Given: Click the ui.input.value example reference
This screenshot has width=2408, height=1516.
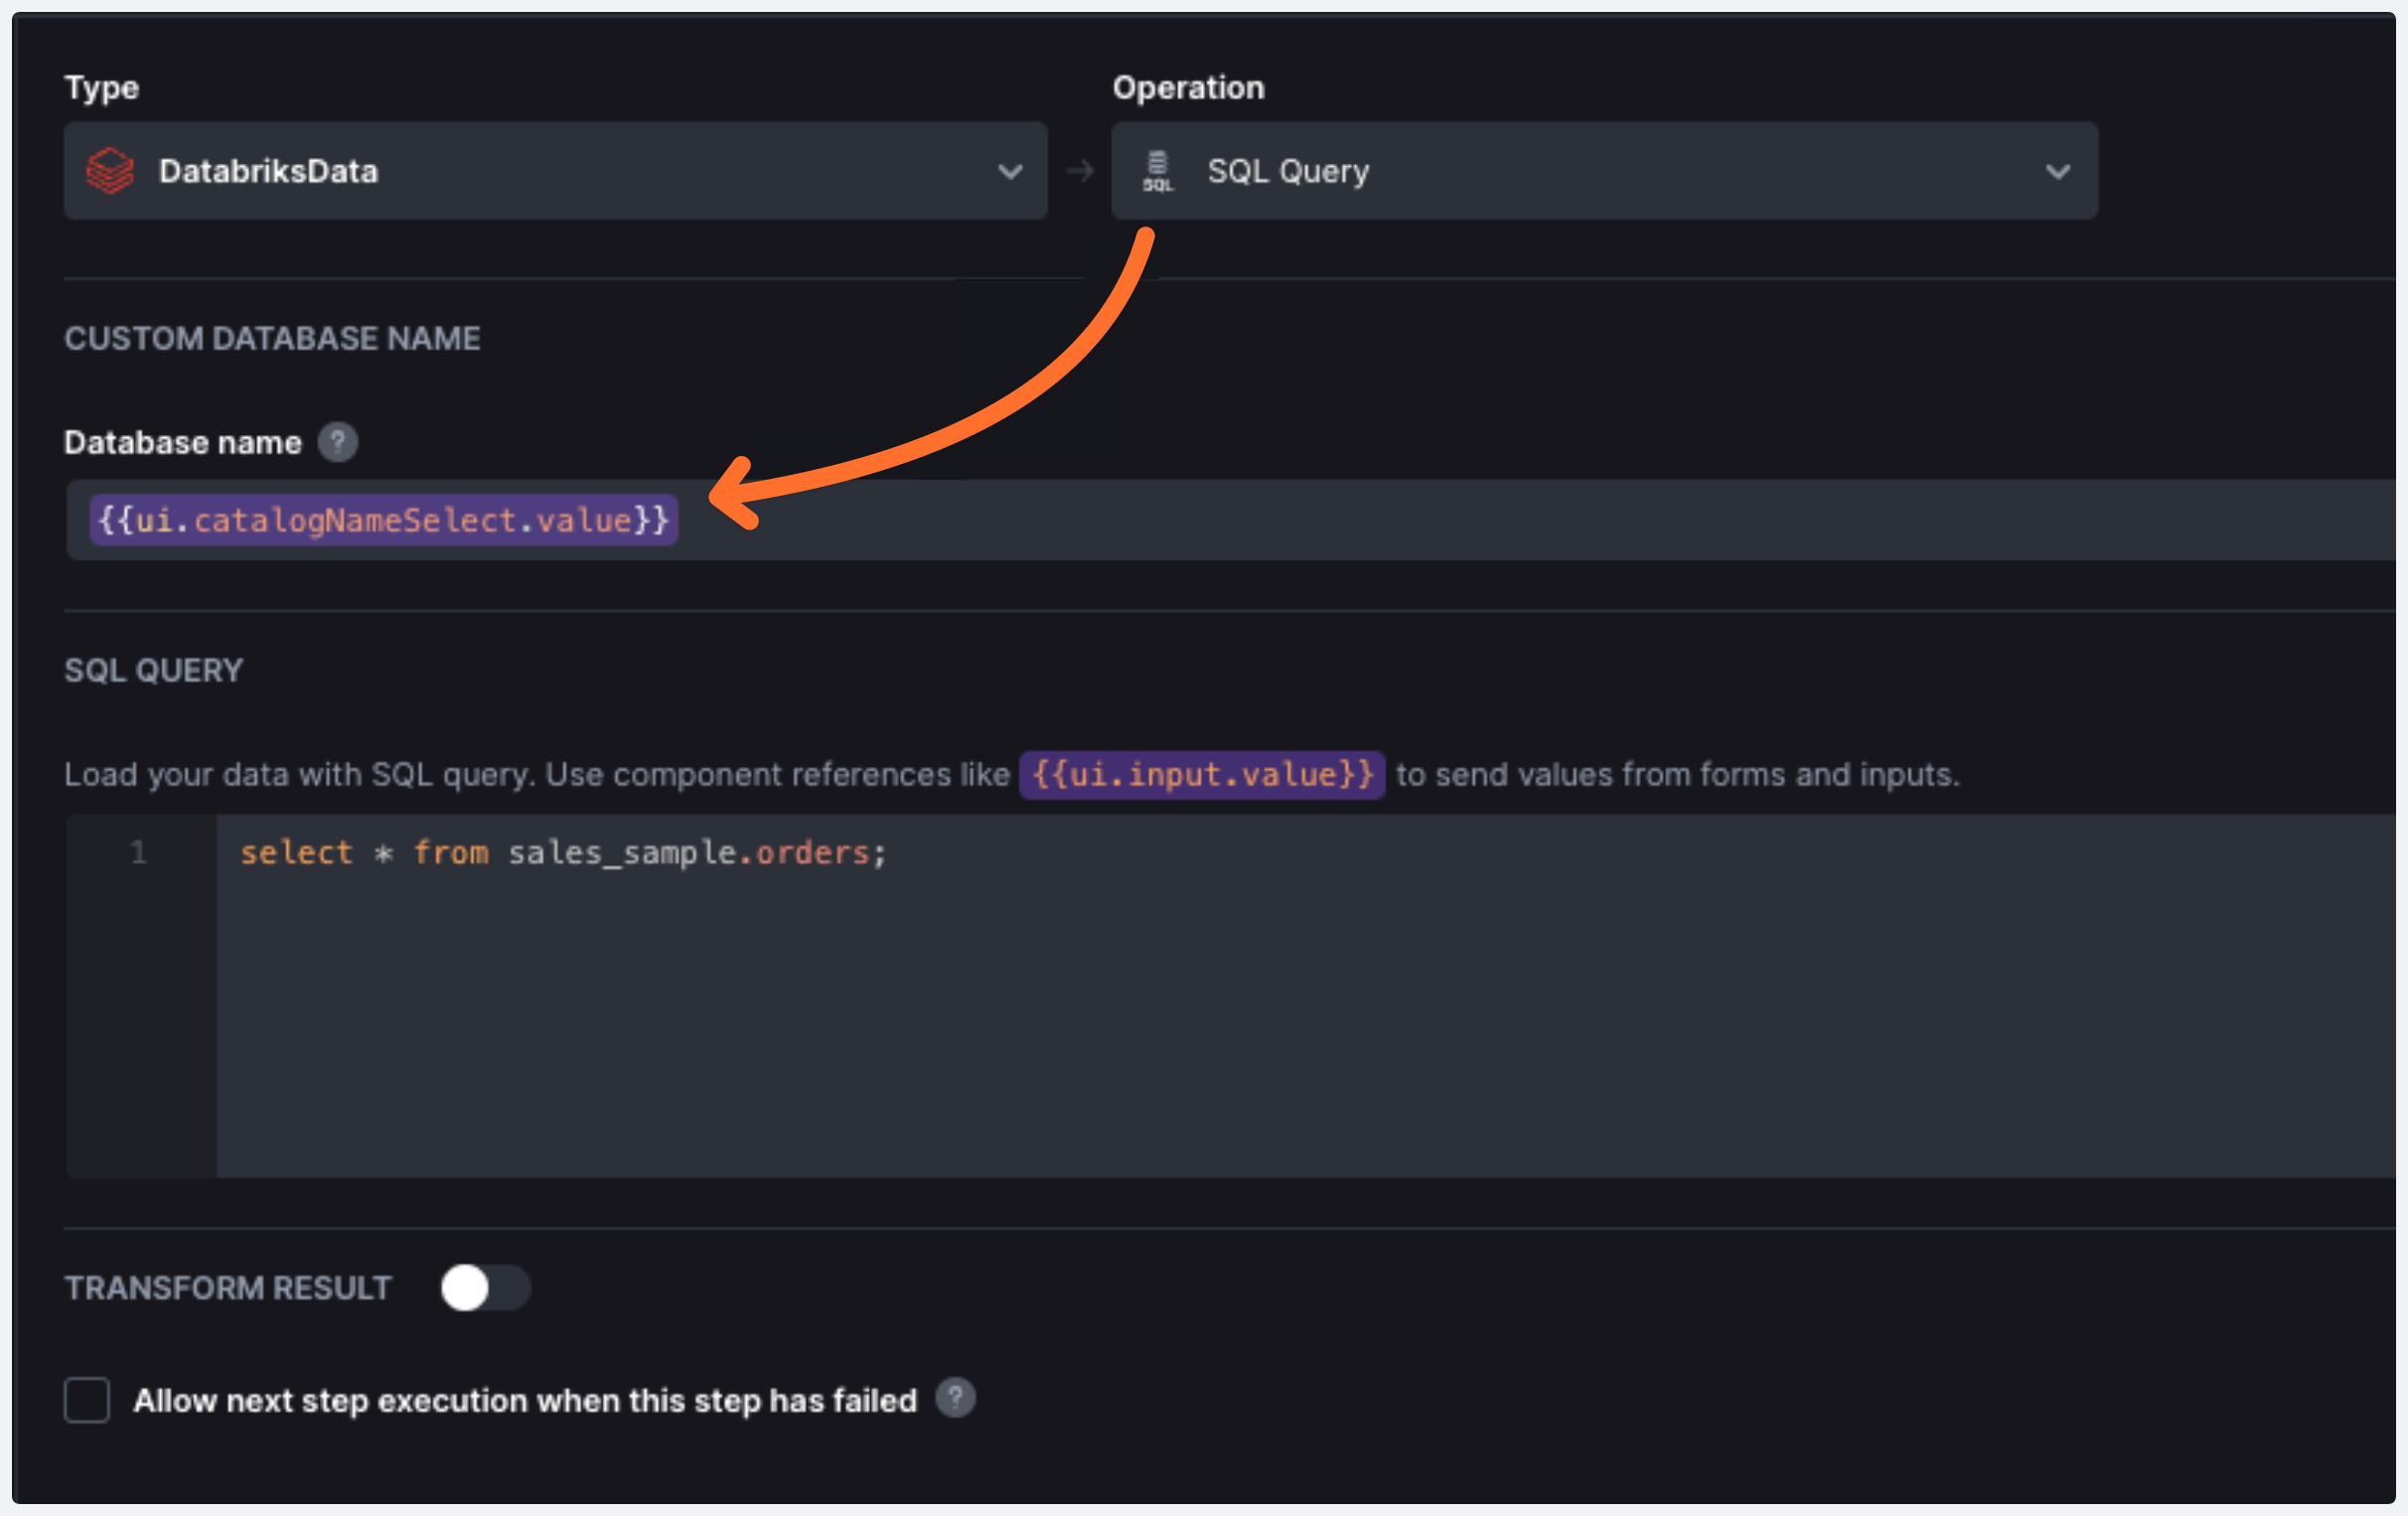Looking at the screenshot, I should click(1201, 775).
